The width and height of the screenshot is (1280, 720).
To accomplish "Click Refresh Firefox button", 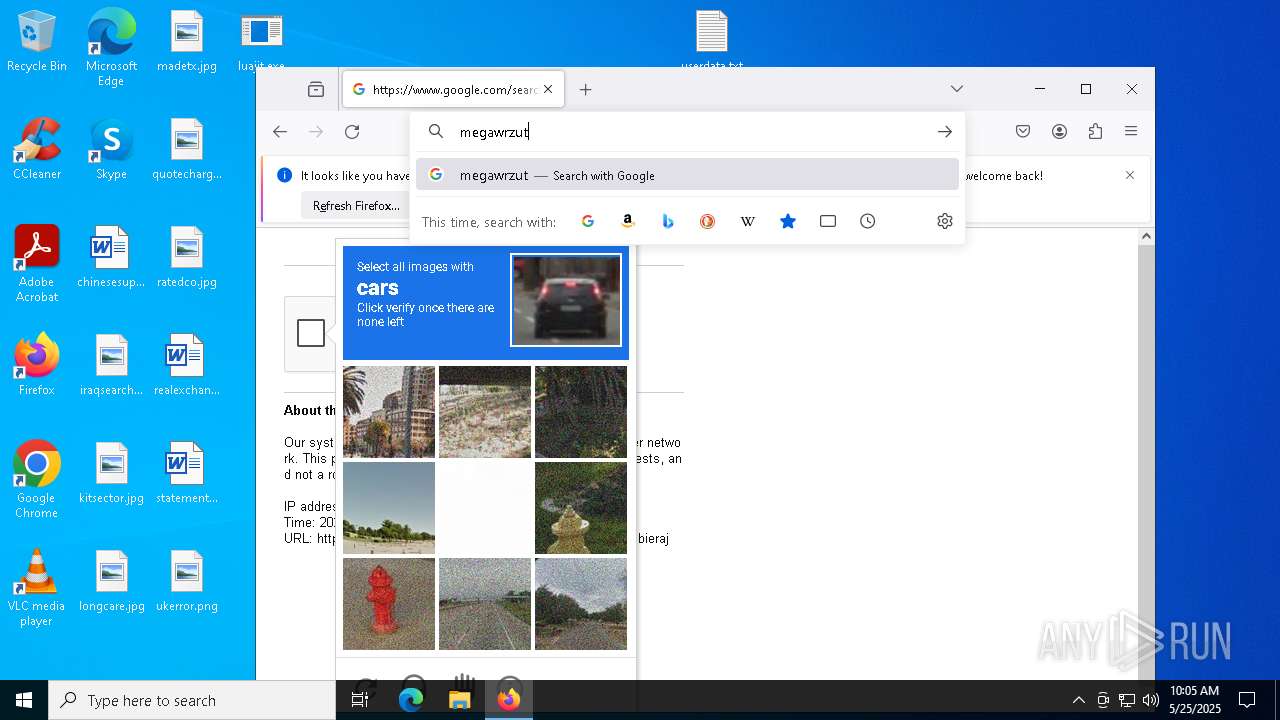I will tap(355, 206).
